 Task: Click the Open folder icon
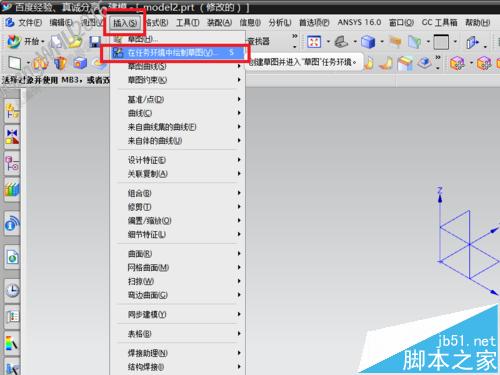coord(75,42)
